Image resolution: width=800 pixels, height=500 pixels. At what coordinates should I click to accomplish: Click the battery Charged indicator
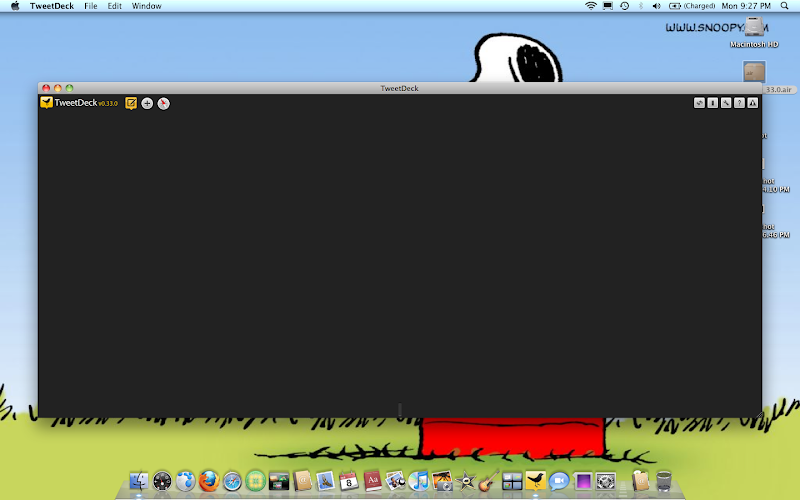point(692,6)
